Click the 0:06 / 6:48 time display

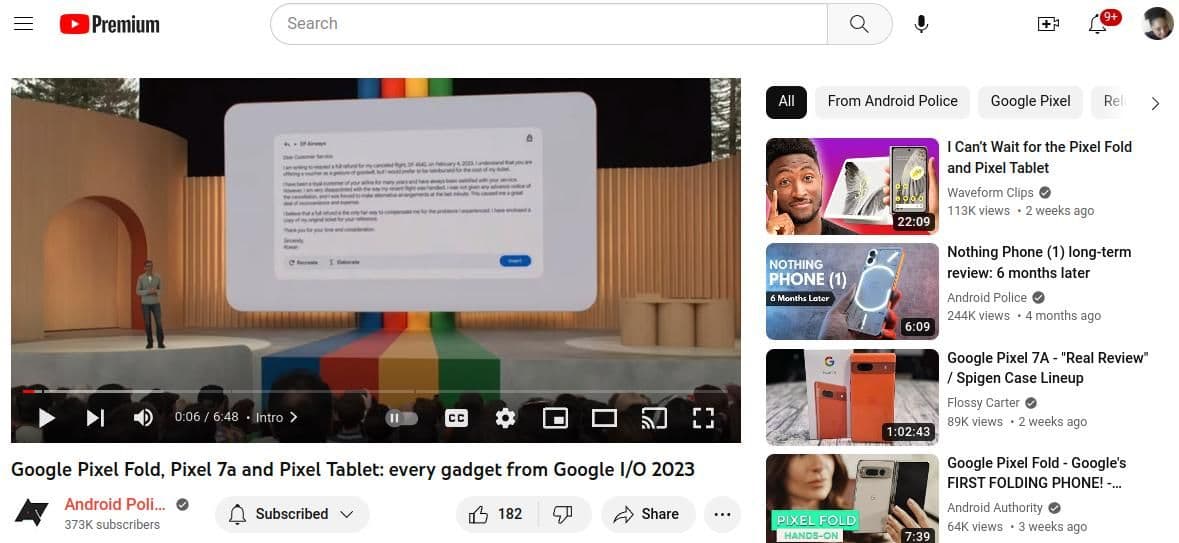[x=206, y=417]
